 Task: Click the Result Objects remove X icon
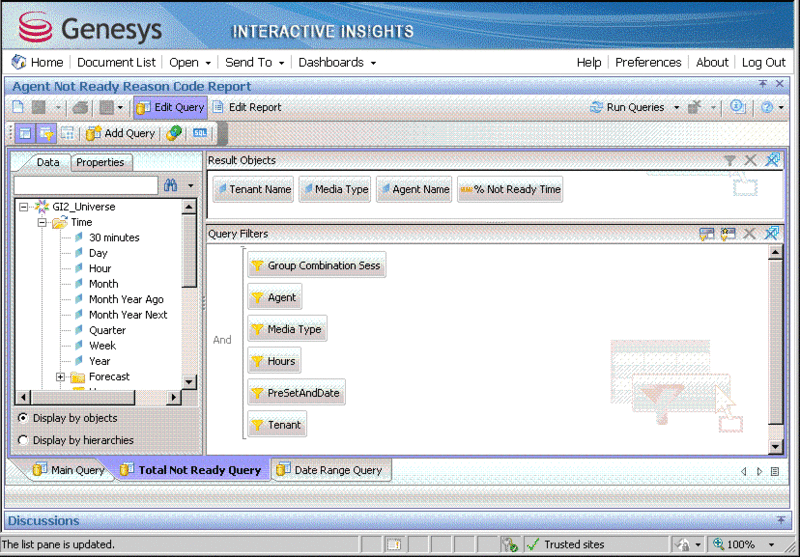coord(750,161)
